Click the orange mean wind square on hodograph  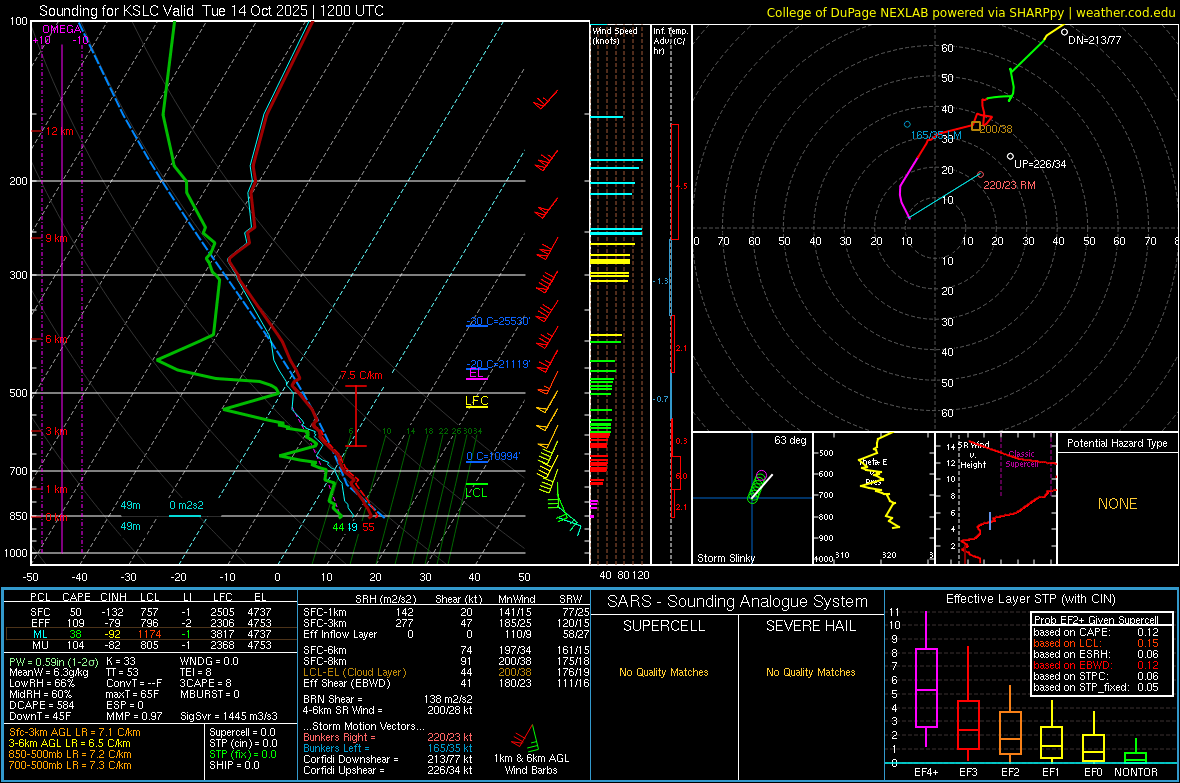point(975,126)
